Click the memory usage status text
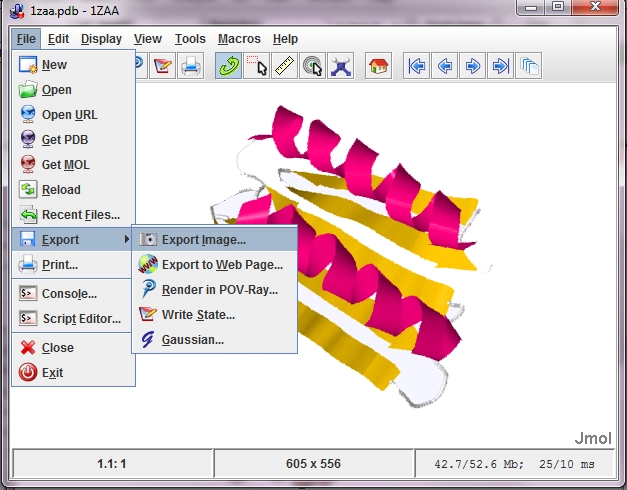627x490 pixels. tap(514, 464)
